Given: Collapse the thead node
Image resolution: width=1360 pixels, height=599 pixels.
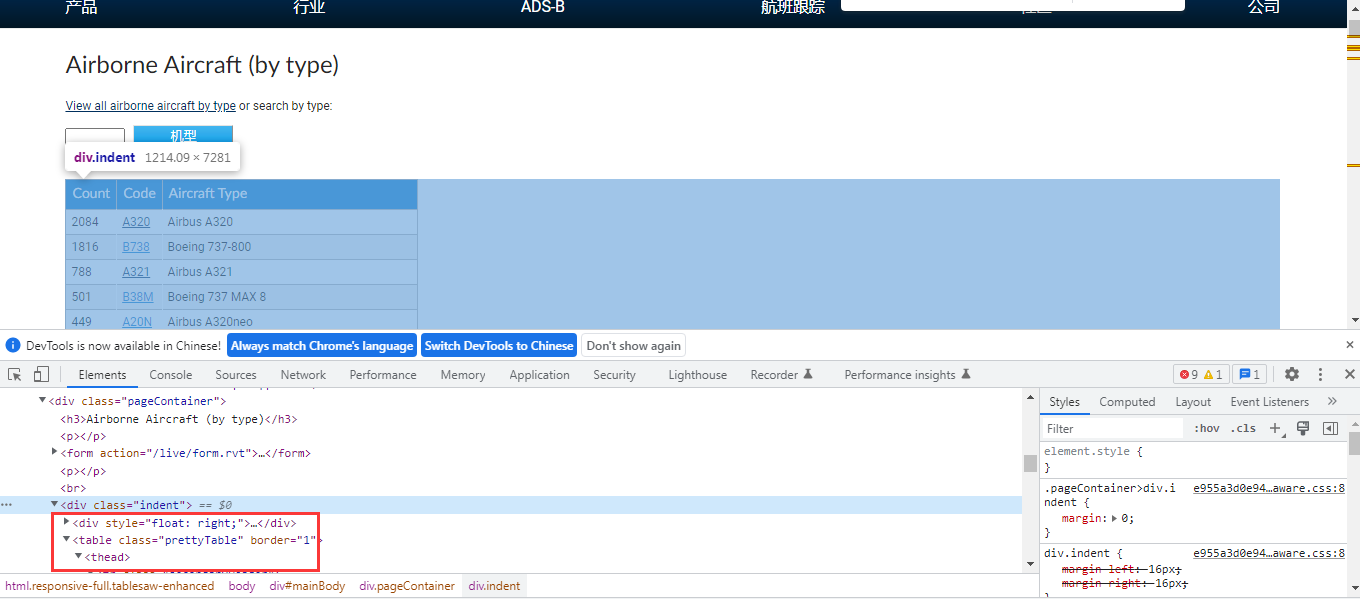Looking at the screenshot, I should pyautogui.click(x=79, y=556).
